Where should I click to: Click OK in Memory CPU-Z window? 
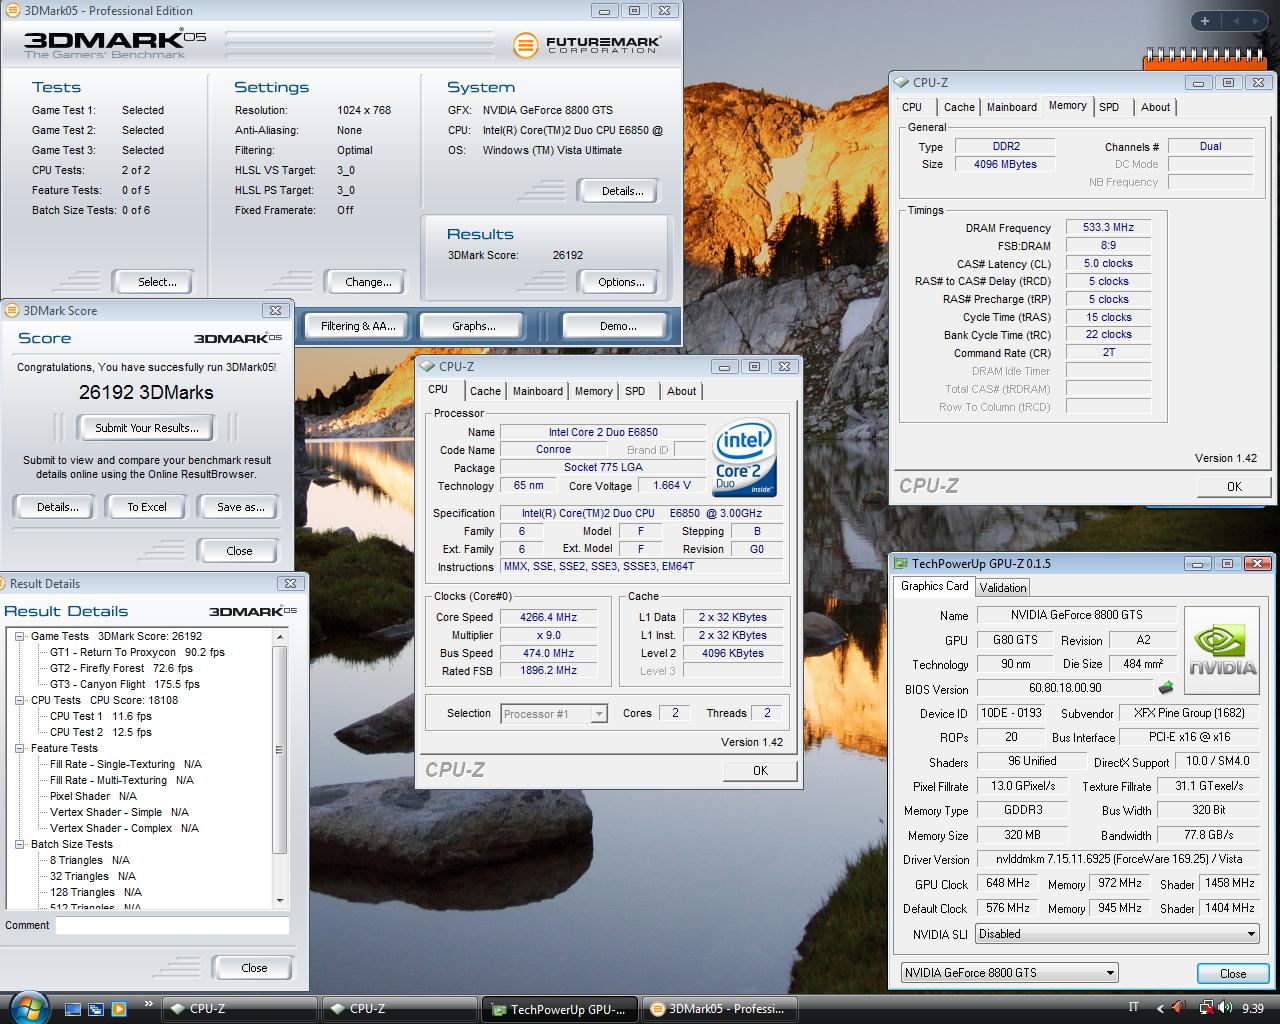1234,486
